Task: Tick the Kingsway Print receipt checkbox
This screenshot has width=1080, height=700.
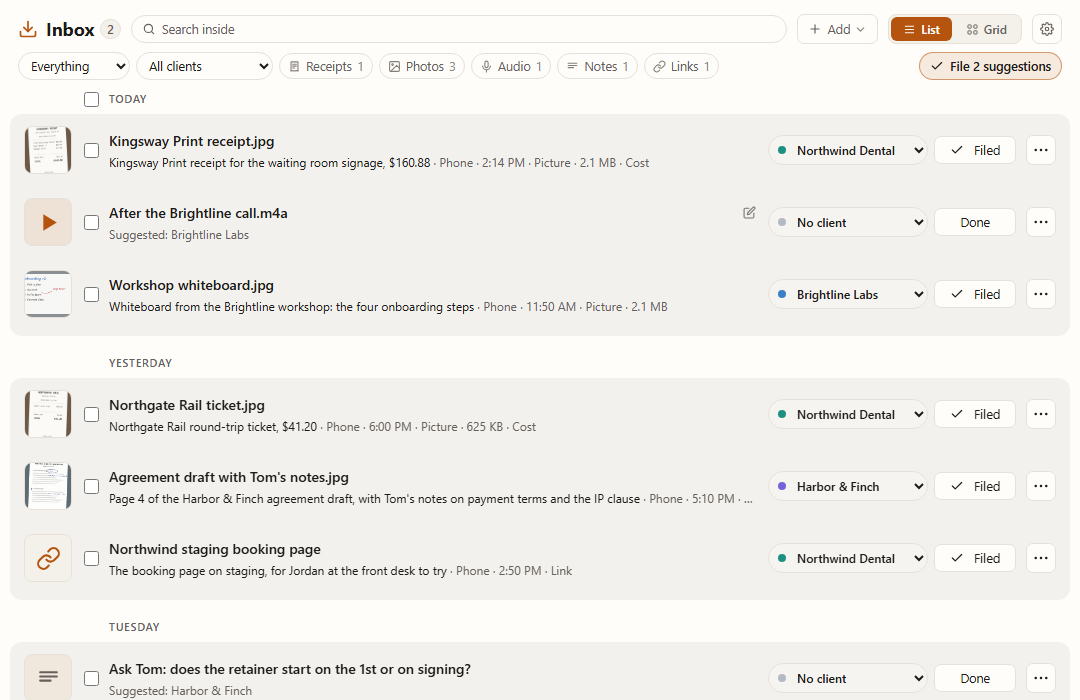Action: point(92,150)
